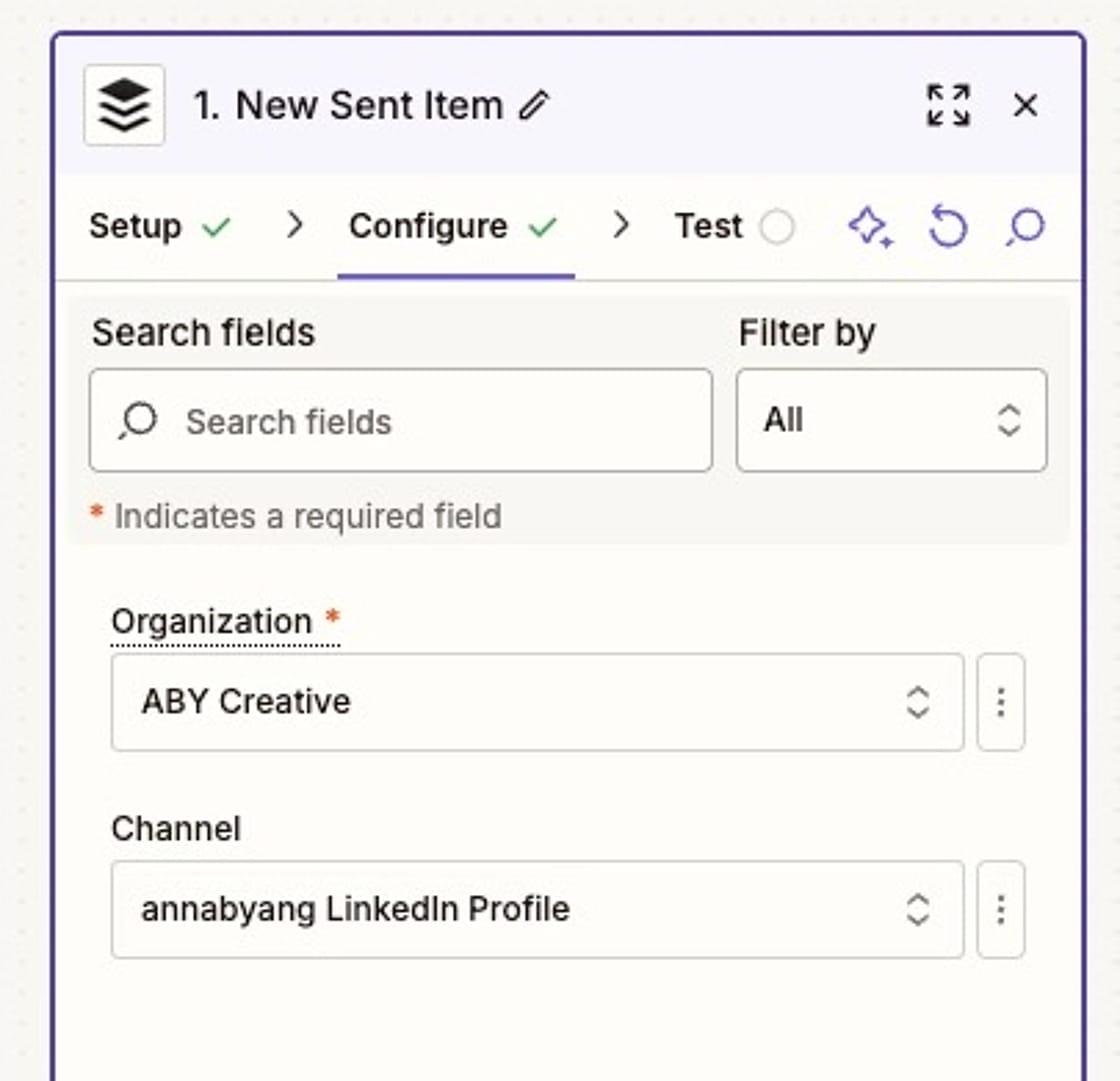1120x1081 pixels.
Task: Open the Organization dropdown showing ABY Creative
Action: tap(537, 702)
